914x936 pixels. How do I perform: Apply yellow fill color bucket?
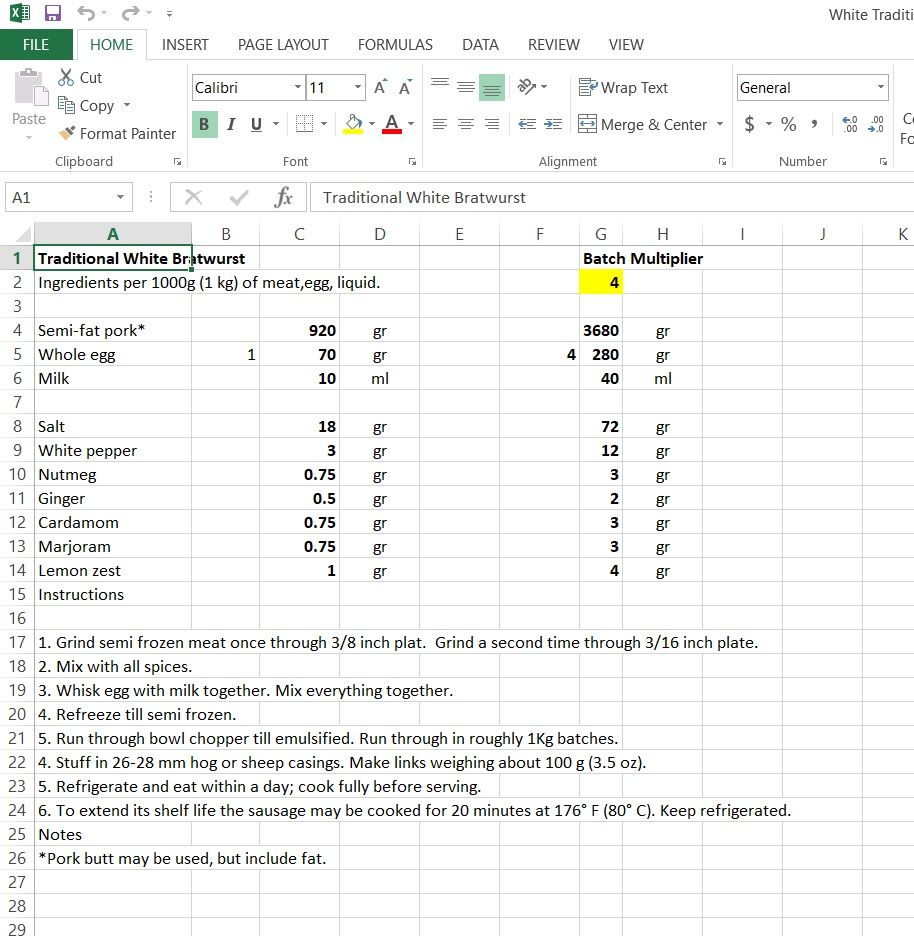(353, 124)
